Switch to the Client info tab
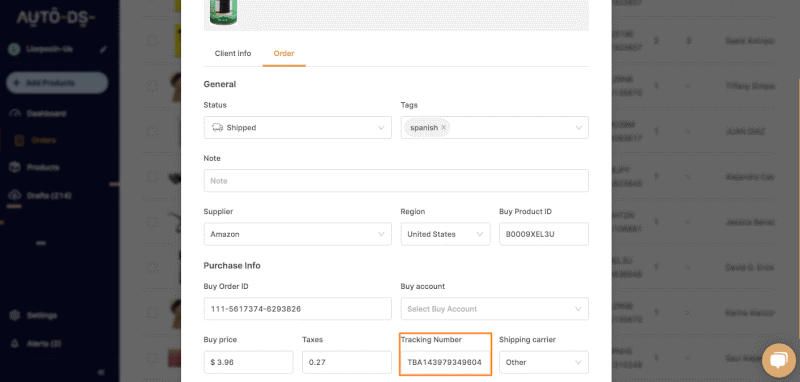 233,53
